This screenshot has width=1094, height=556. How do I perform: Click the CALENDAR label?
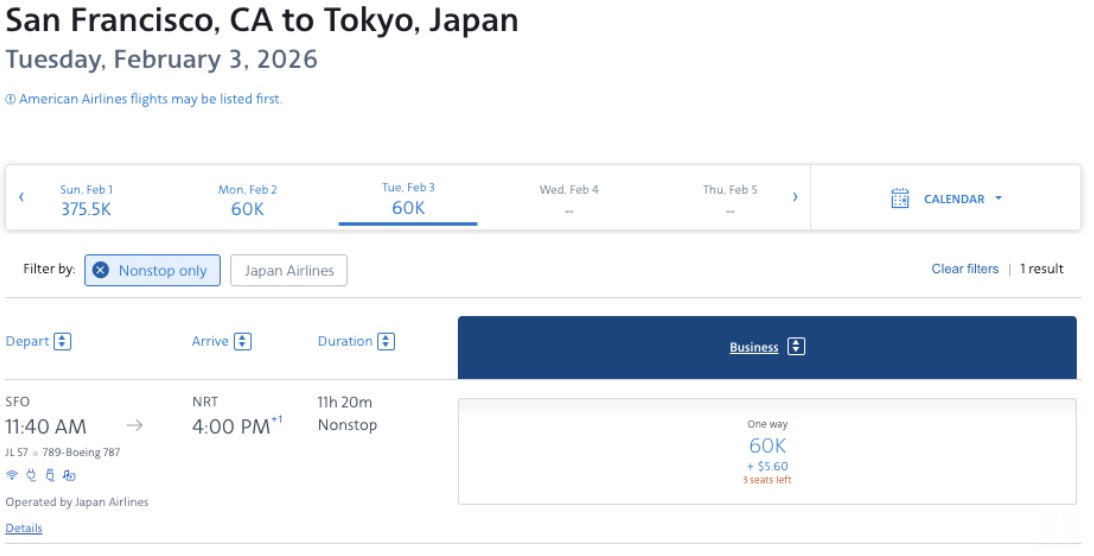(954, 199)
